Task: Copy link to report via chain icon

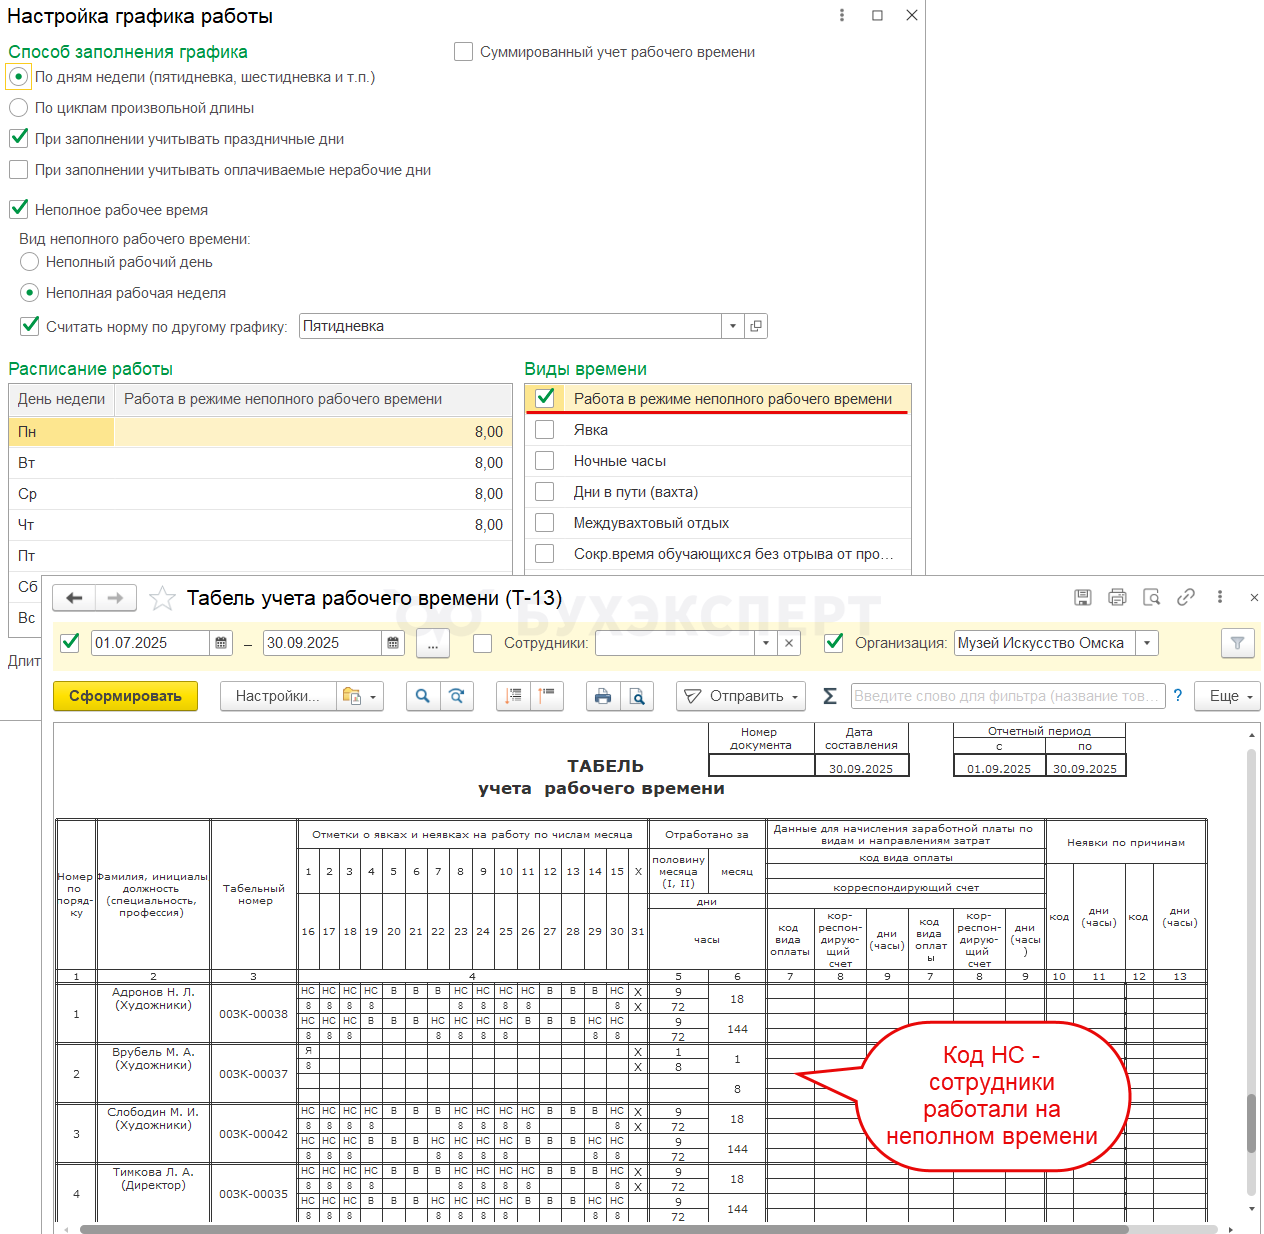Action: pyautogui.click(x=1186, y=597)
